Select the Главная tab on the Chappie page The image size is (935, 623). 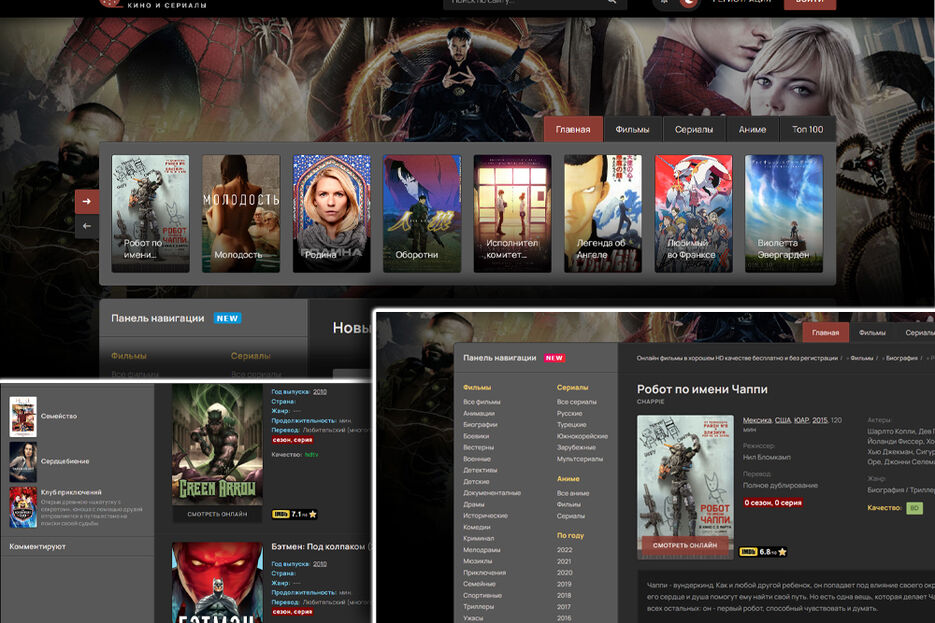point(825,333)
